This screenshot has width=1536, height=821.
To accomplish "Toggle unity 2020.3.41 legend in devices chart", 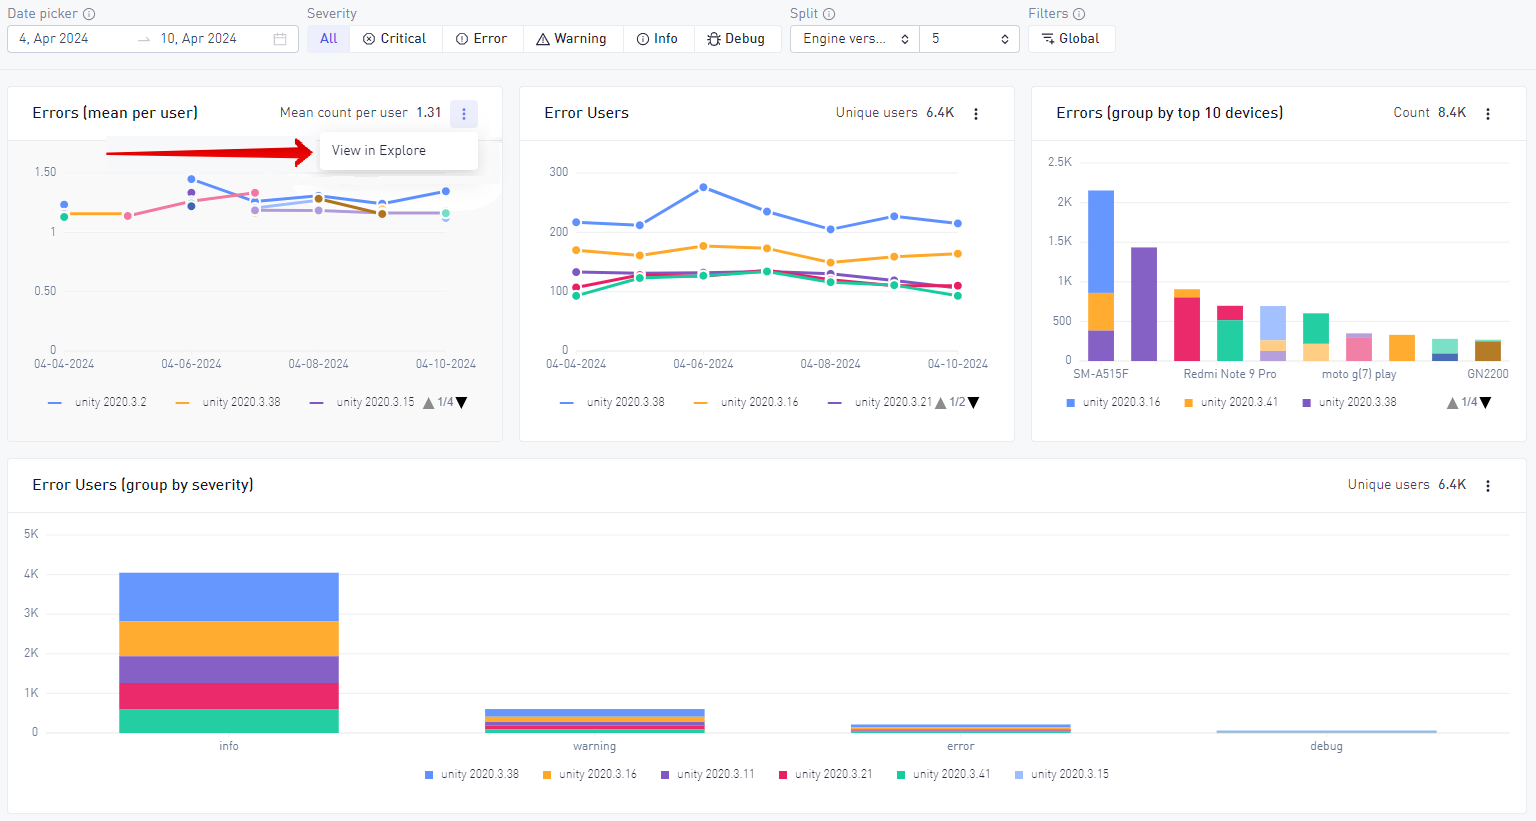I will (x=1231, y=403).
